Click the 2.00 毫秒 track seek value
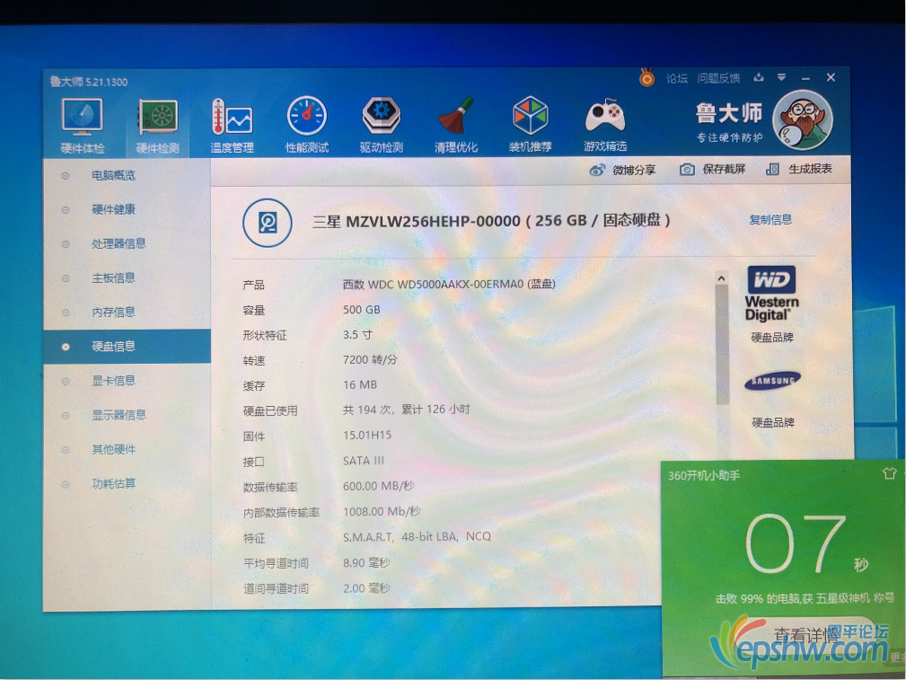Viewport: 906px width, 680px height. coord(366,588)
